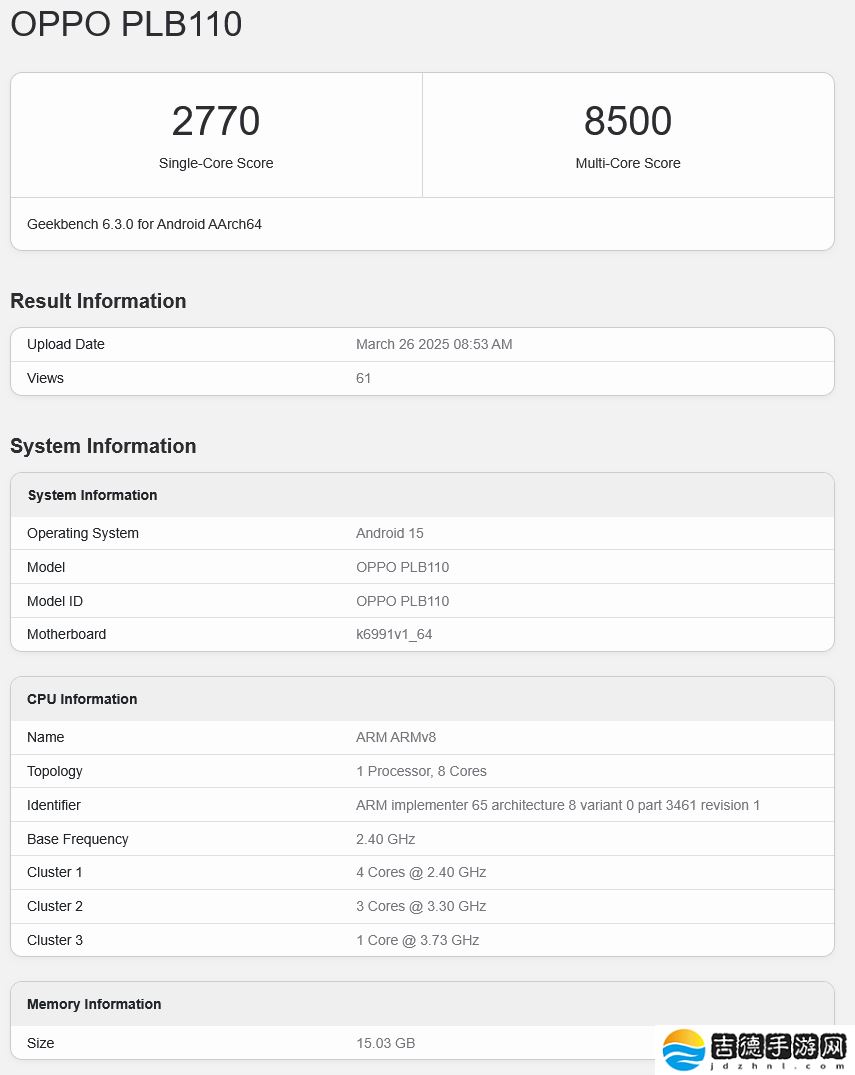Image resolution: width=855 pixels, height=1075 pixels.
Task: Select the ARM implementer 65 identifier value
Action: coord(557,805)
